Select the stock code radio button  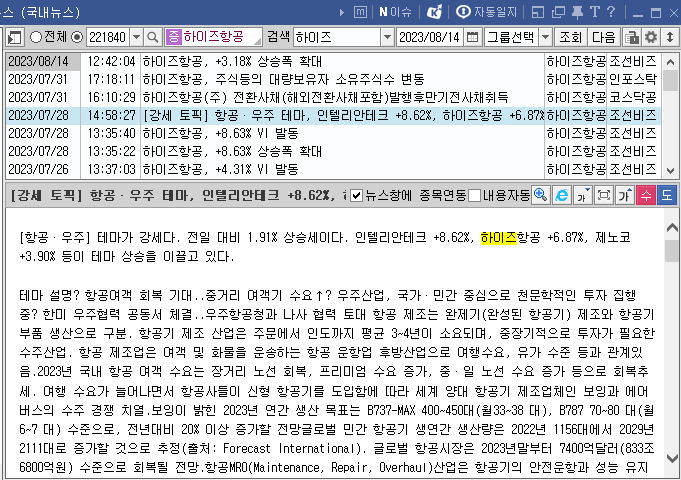tap(77, 37)
